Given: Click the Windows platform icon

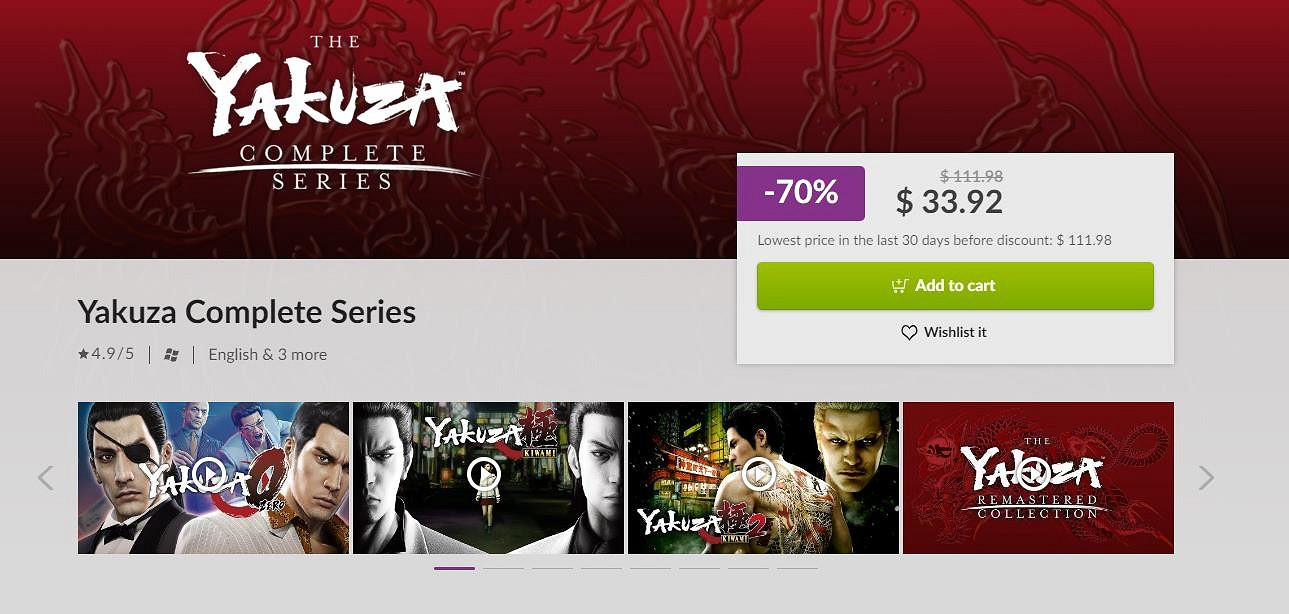Looking at the screenshot, I should [x=172, y=355].
